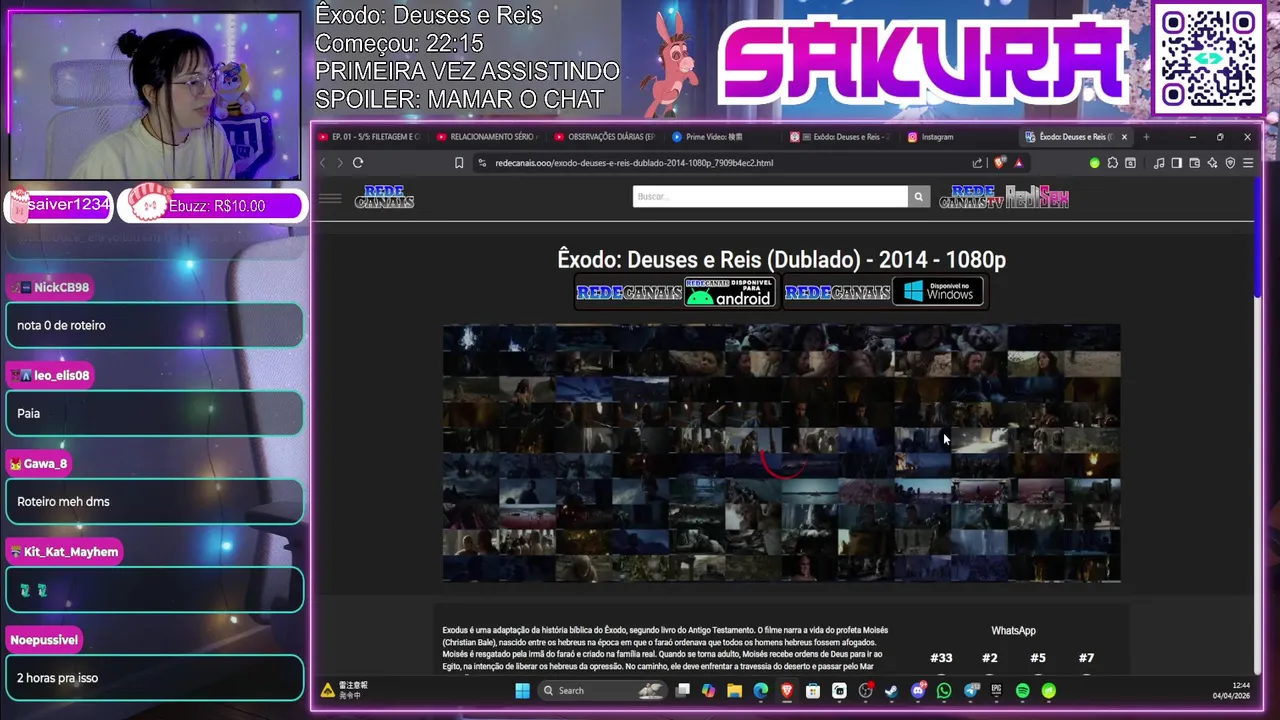Viewport: 1280px width, 720px height.
Task: Open the Brave Rewards triangle icon
Action: [x=1018, y=163]
